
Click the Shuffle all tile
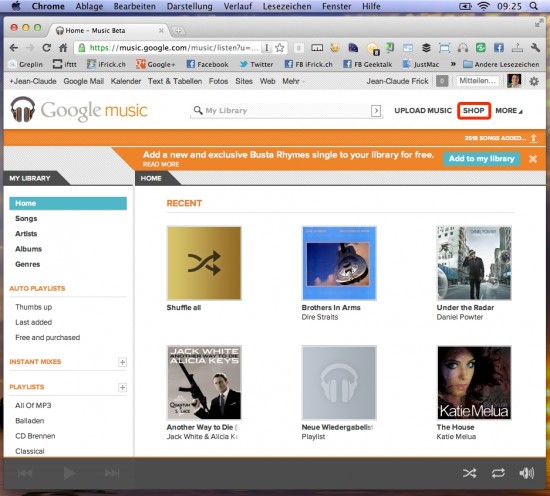click(204, 263)
